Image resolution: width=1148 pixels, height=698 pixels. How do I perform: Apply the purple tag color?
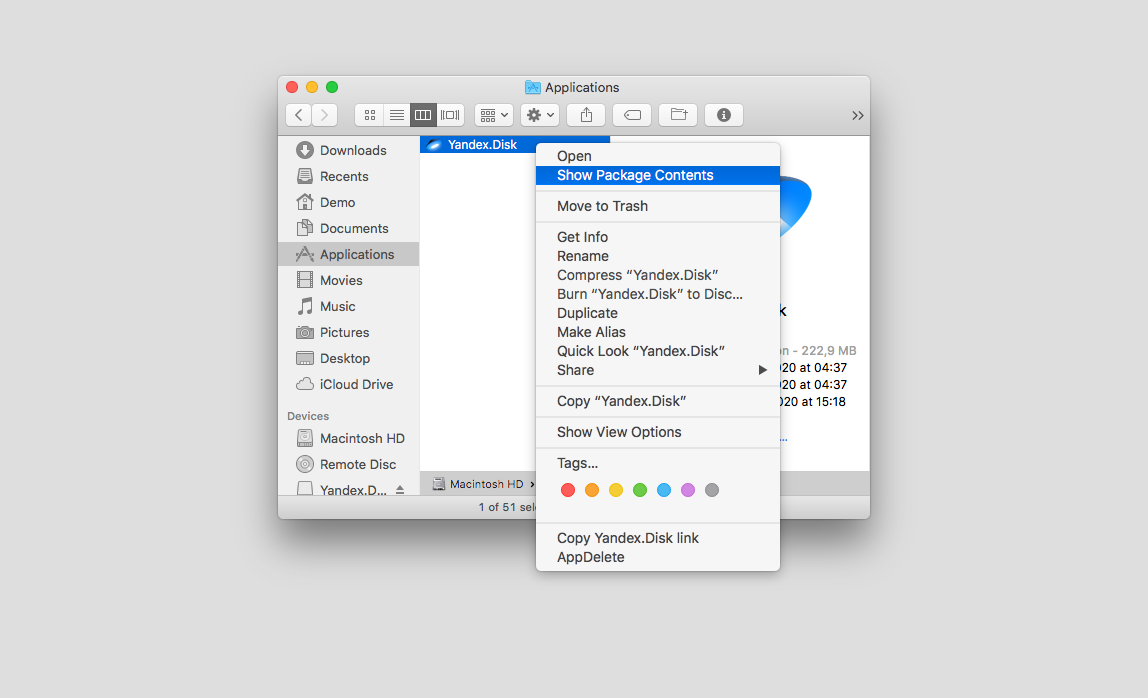point(688,490)
